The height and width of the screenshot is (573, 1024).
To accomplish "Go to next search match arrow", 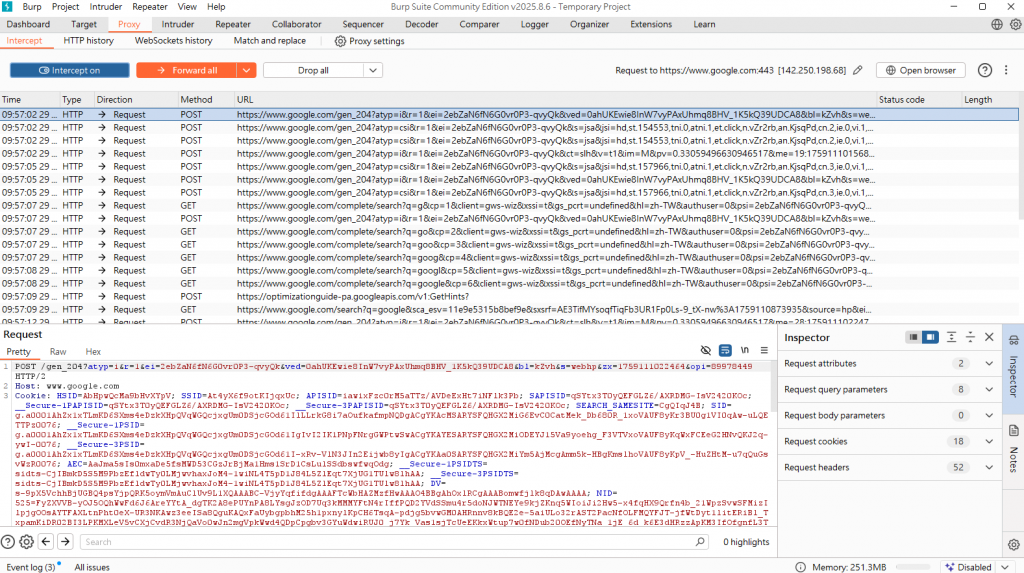I will tap(65, 542).
